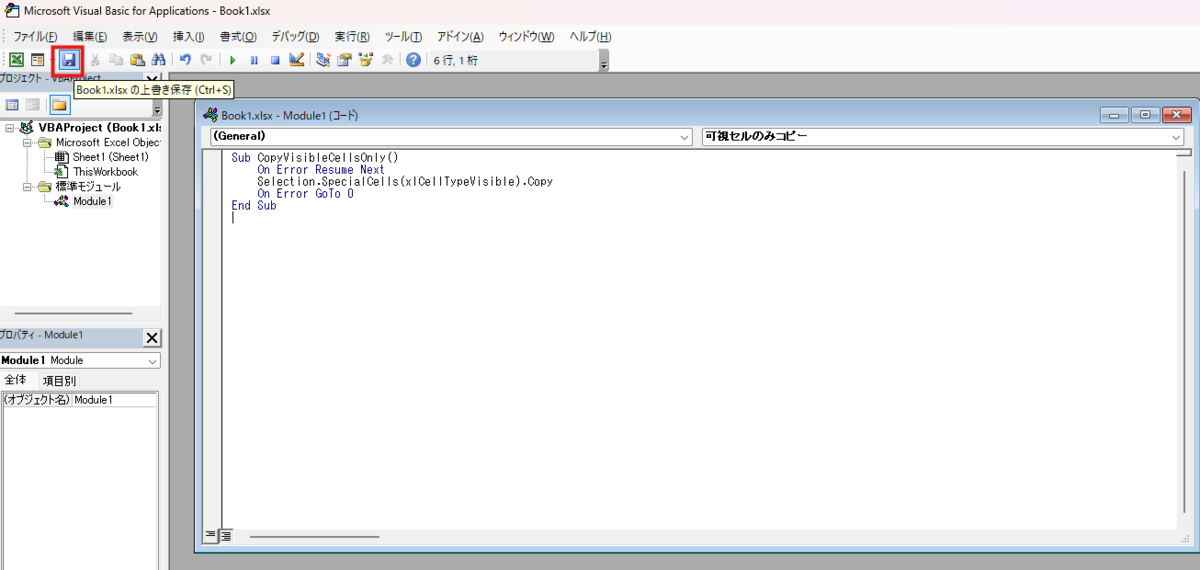Click the 'Sub CopyVisibleCellsOnly()' code line
1200x570 pixels.
click(x=315, y=158)
